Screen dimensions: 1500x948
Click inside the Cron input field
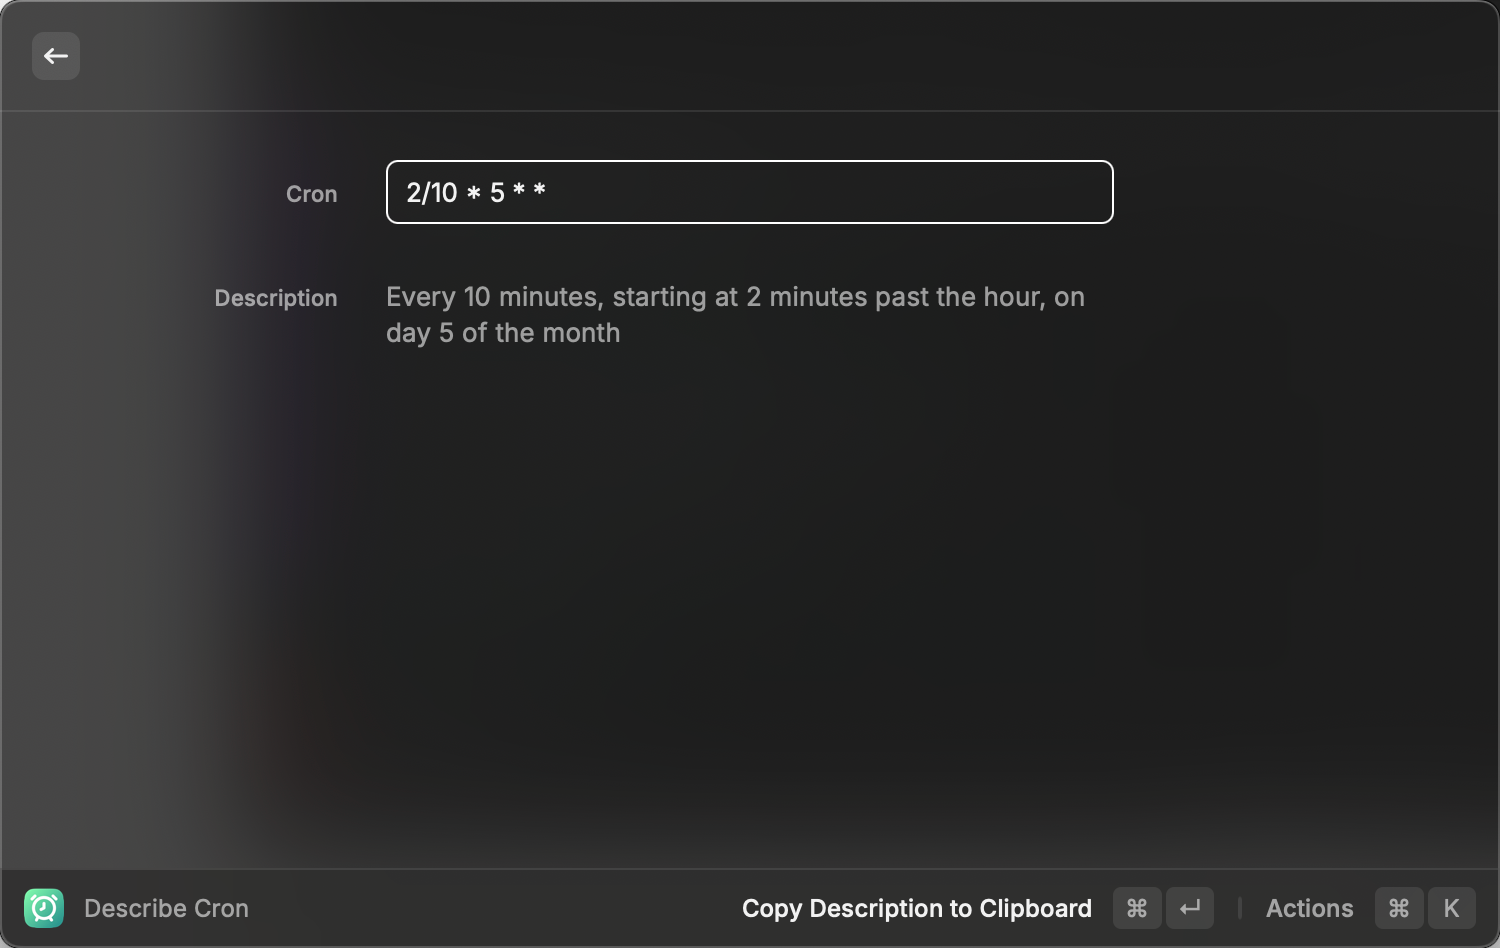(749, 192)
